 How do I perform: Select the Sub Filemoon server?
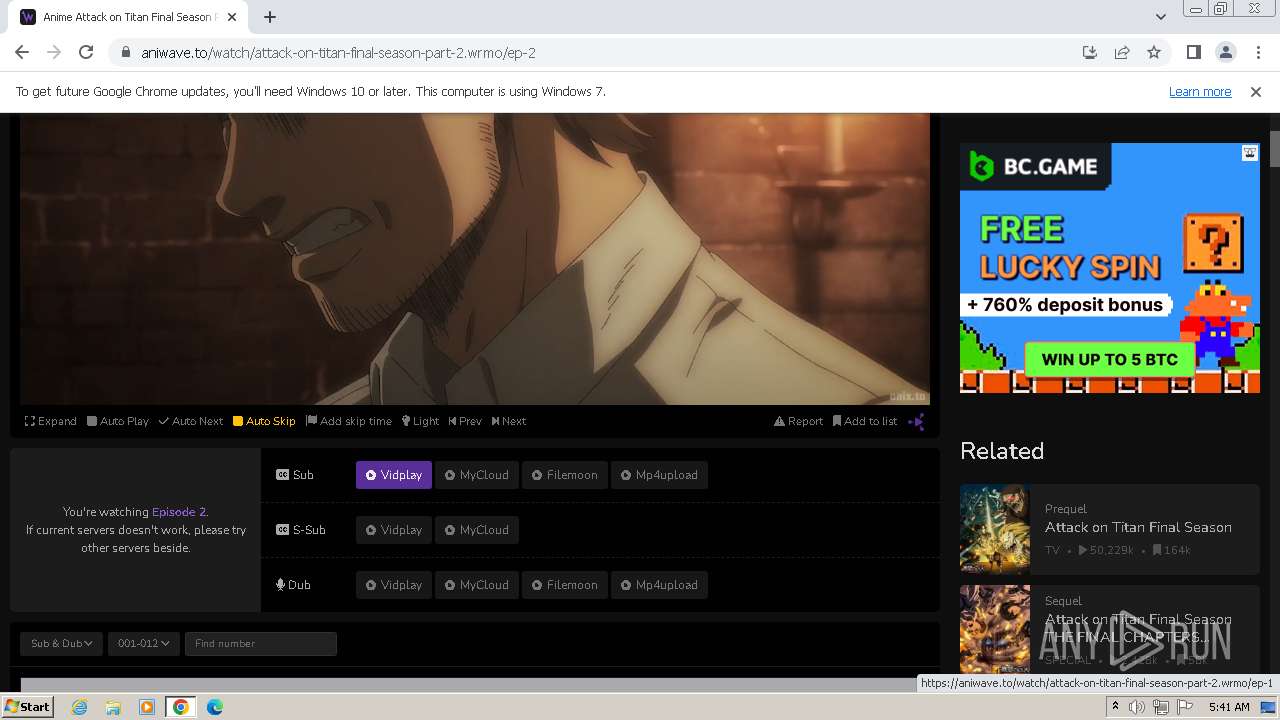click(565, 475)
